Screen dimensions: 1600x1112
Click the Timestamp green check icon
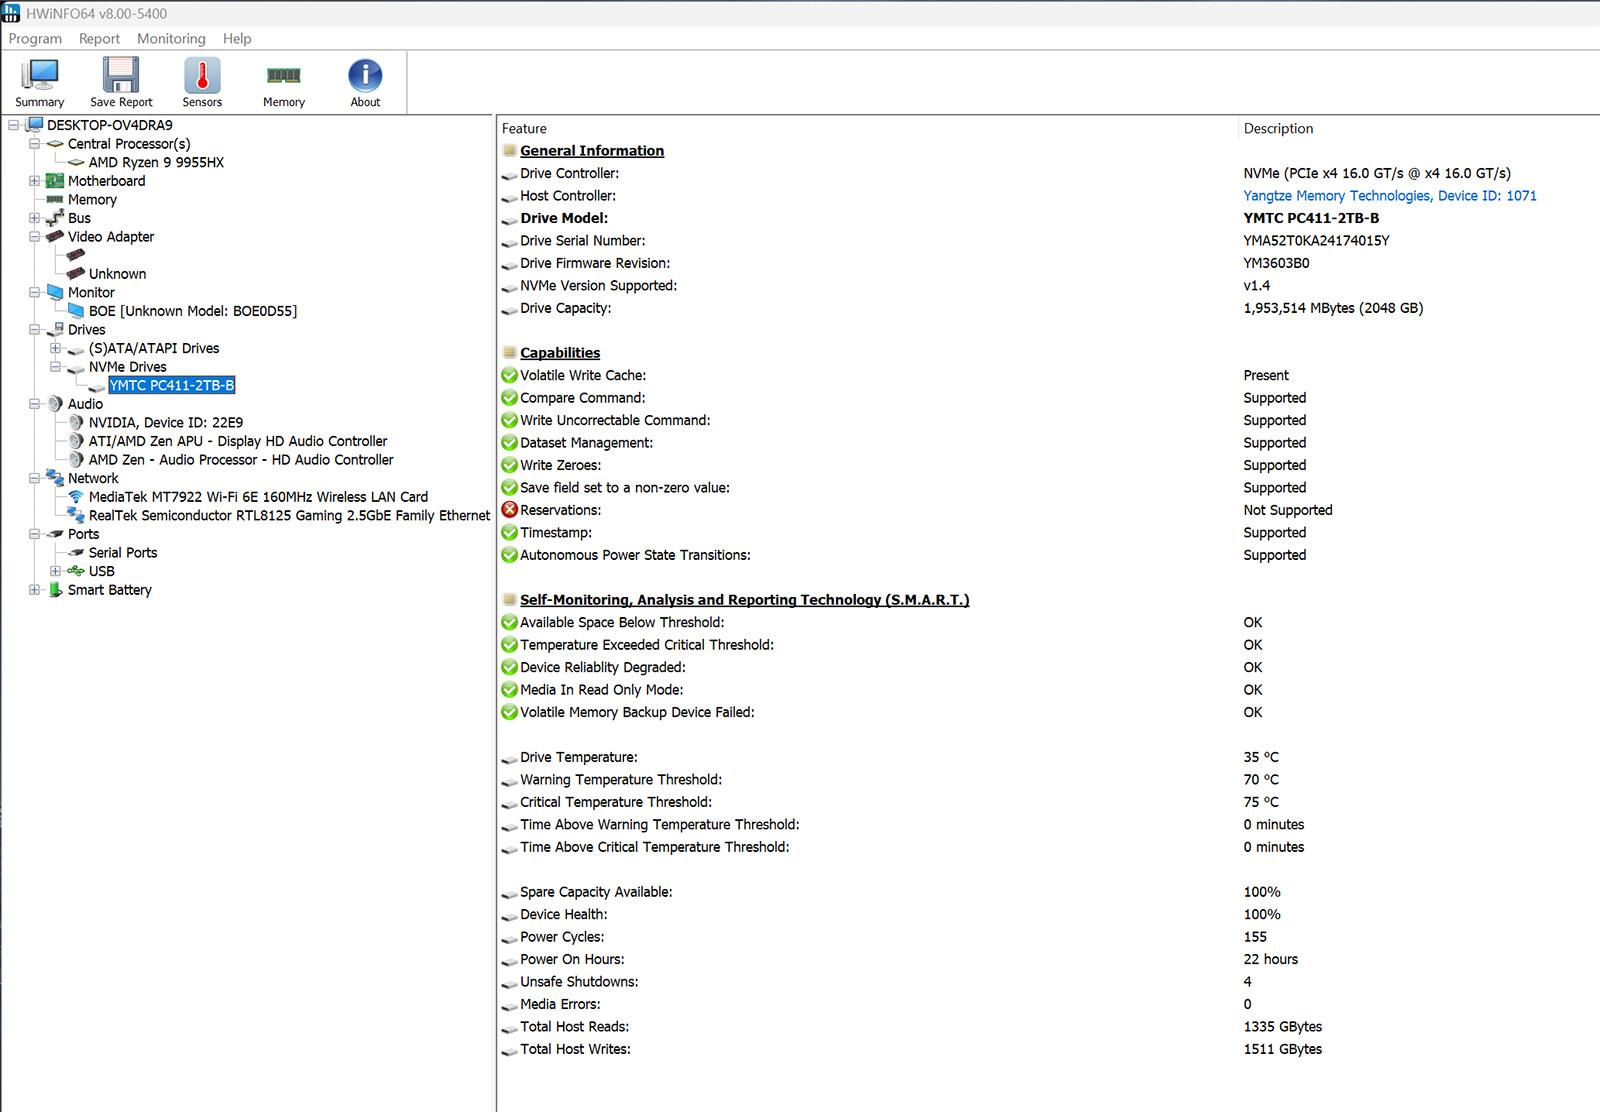coord(510,533)
